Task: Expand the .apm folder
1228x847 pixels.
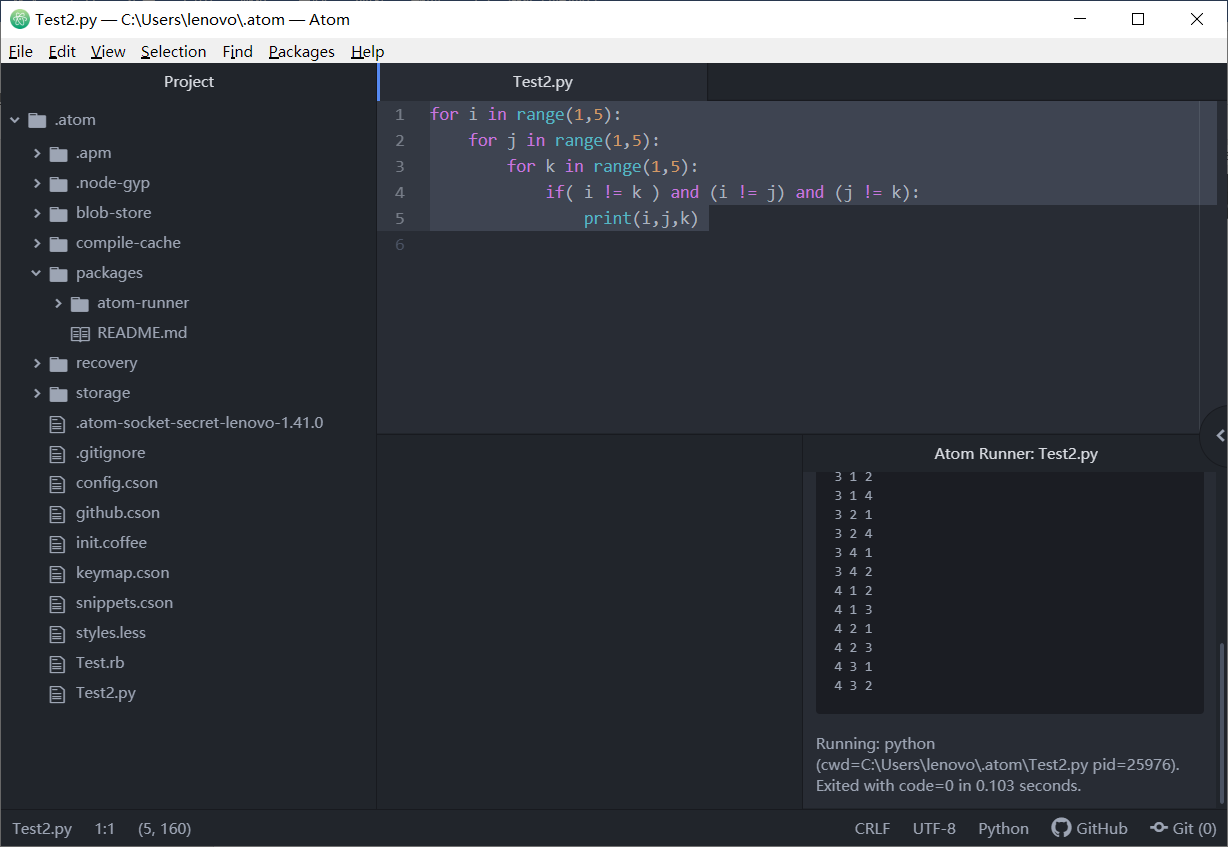Action: (37, 152)
